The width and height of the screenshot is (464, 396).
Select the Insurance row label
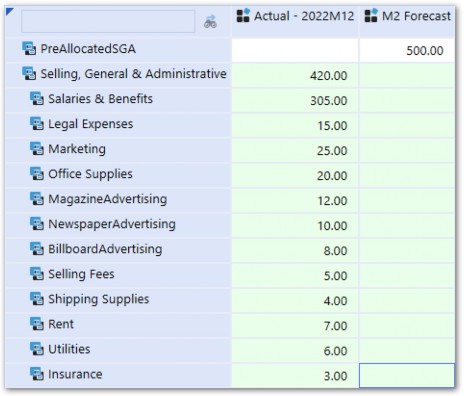pos(75,374)
